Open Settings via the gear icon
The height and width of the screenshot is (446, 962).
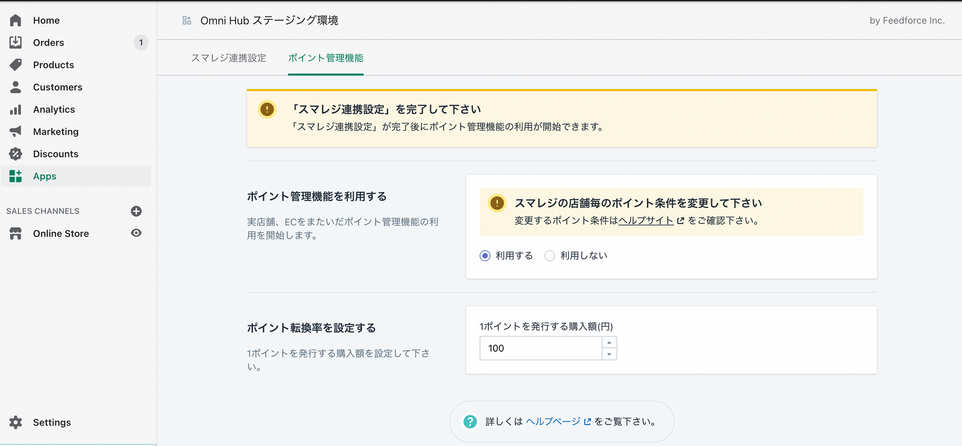pos(15,422)
